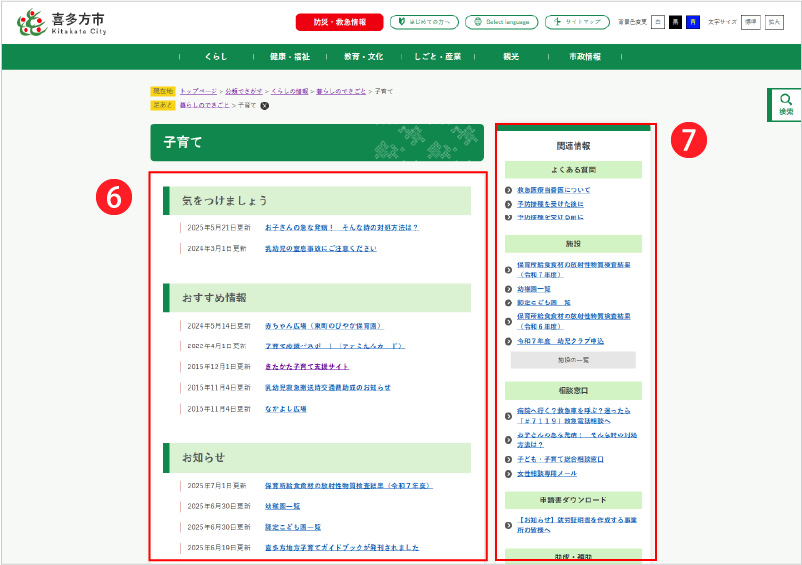Open the サイトマップ button

coord(577,22)
